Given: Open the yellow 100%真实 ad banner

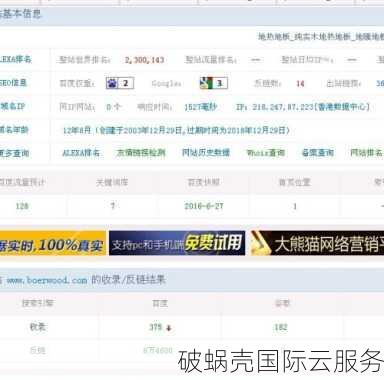Looking at the screenshot, I should coord(53,243).
